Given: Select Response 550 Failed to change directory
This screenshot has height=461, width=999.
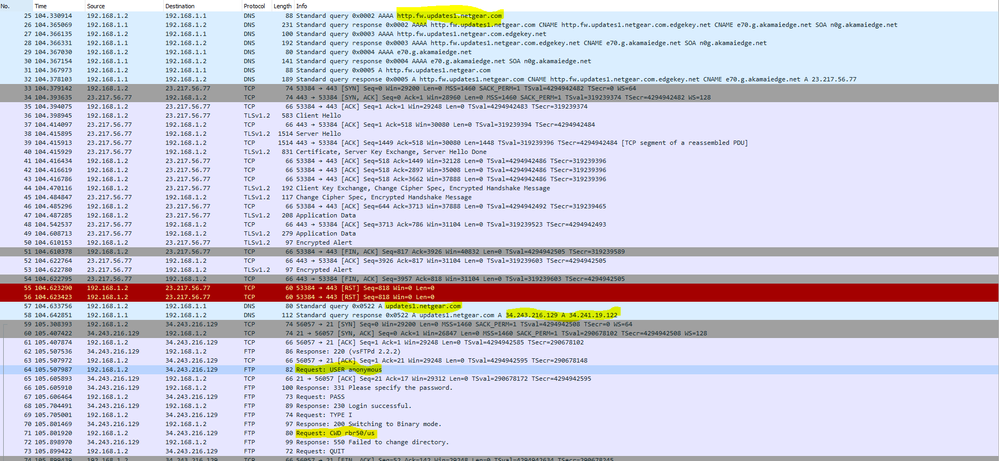Looking at the screenshot, I should pos(500,442).
